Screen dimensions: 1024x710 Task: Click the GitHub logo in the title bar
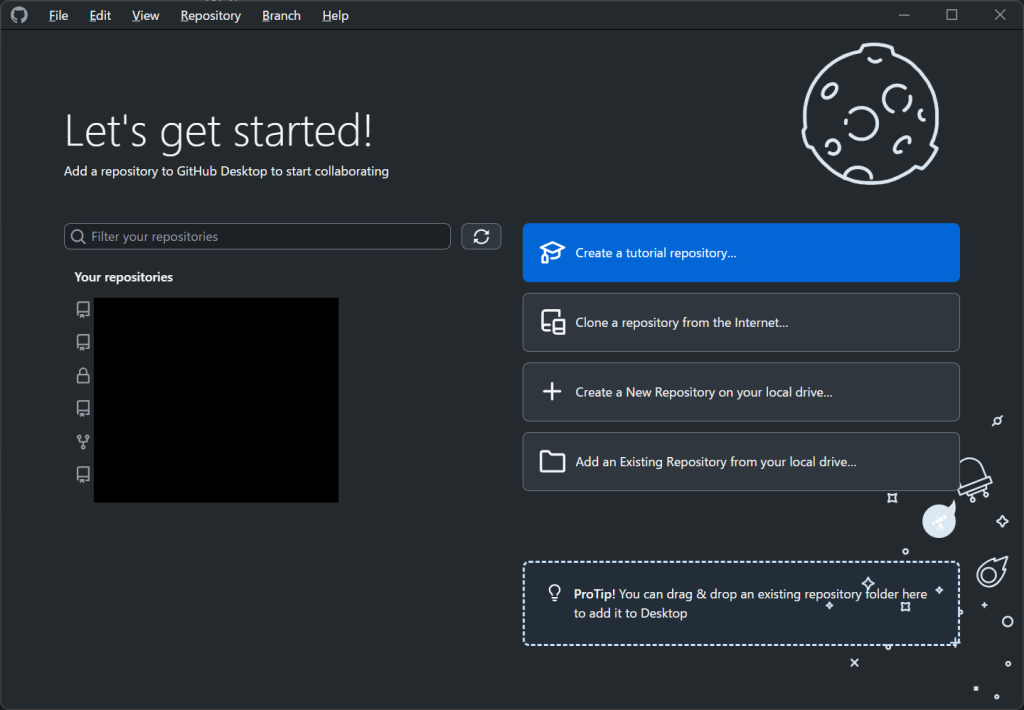(x=19, y=15)
